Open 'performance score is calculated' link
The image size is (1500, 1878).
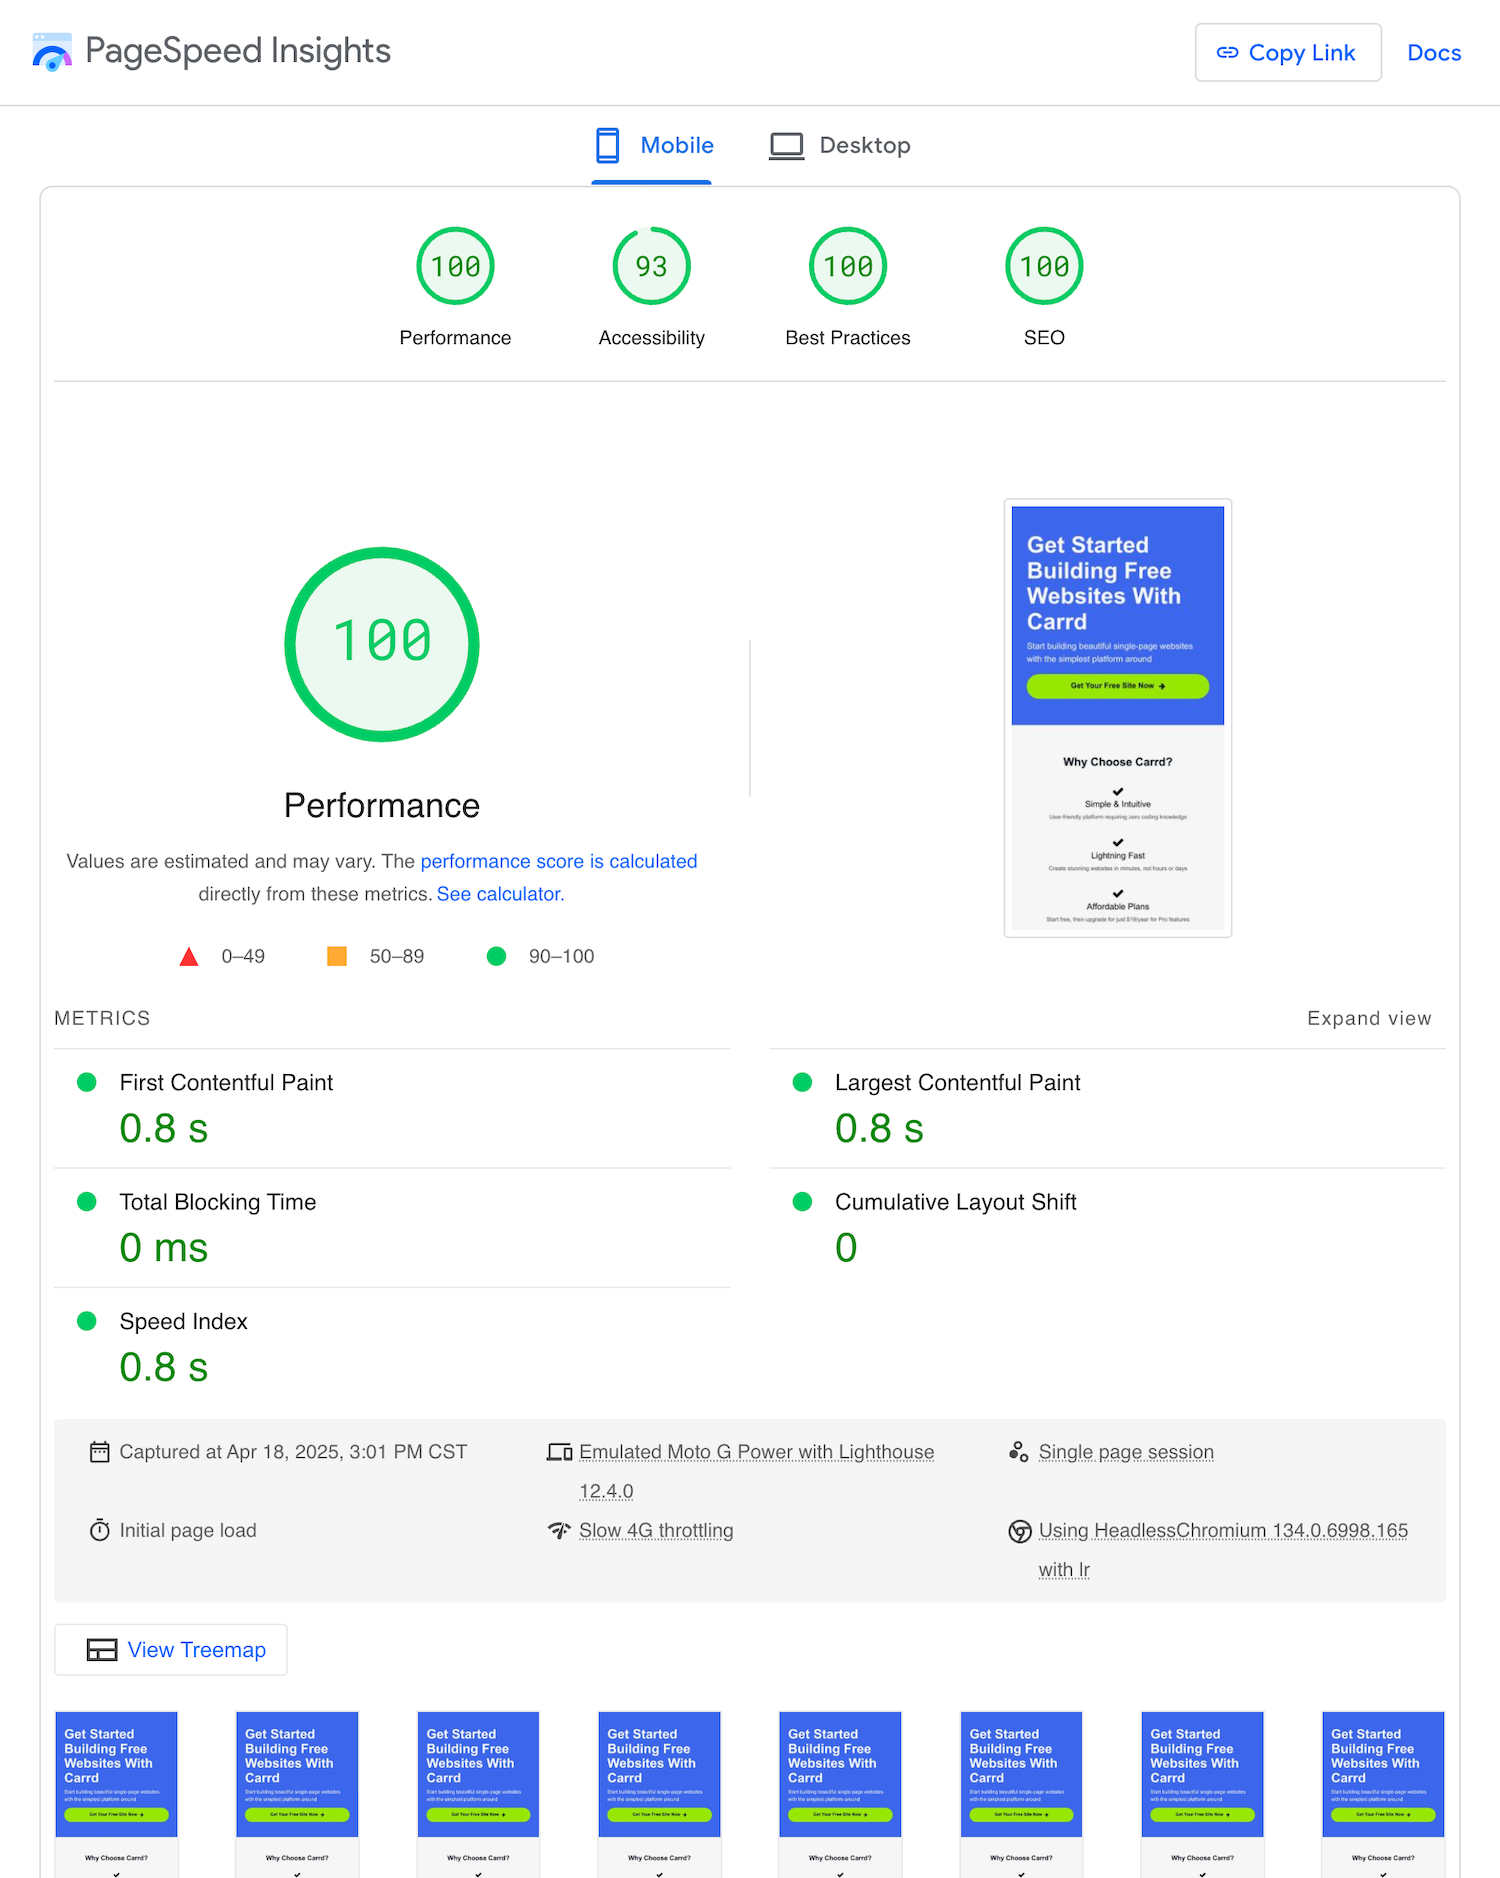pyautogui.click(x=558, y=861)
